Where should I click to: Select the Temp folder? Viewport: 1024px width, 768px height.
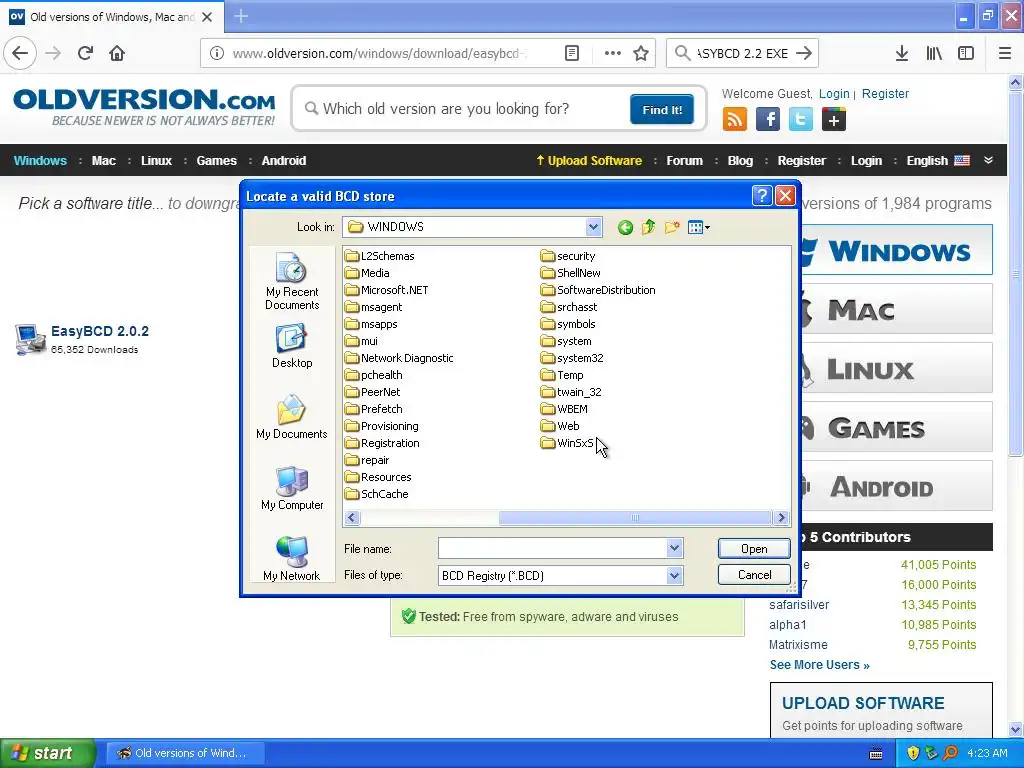562,375
